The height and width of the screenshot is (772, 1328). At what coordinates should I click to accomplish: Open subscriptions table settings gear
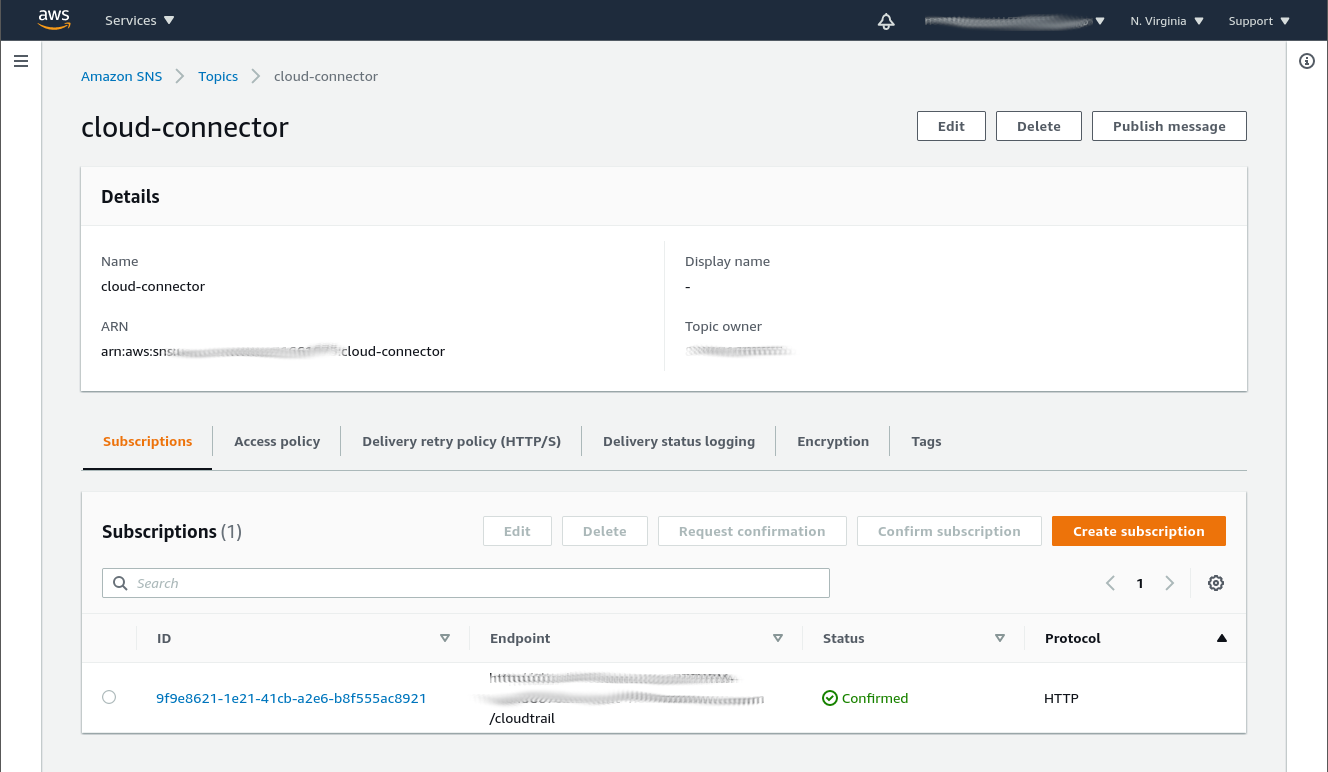1216,583
